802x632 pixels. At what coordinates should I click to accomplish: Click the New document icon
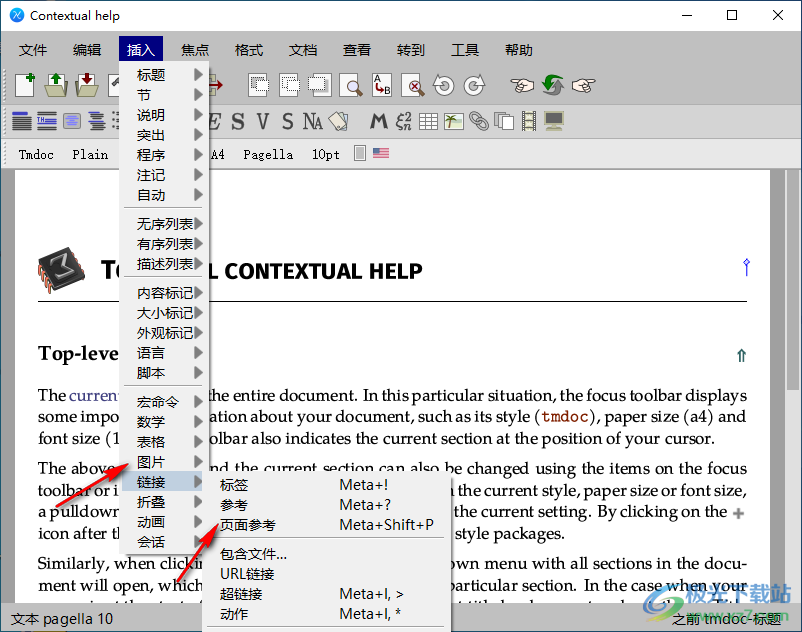click(25, 85)
